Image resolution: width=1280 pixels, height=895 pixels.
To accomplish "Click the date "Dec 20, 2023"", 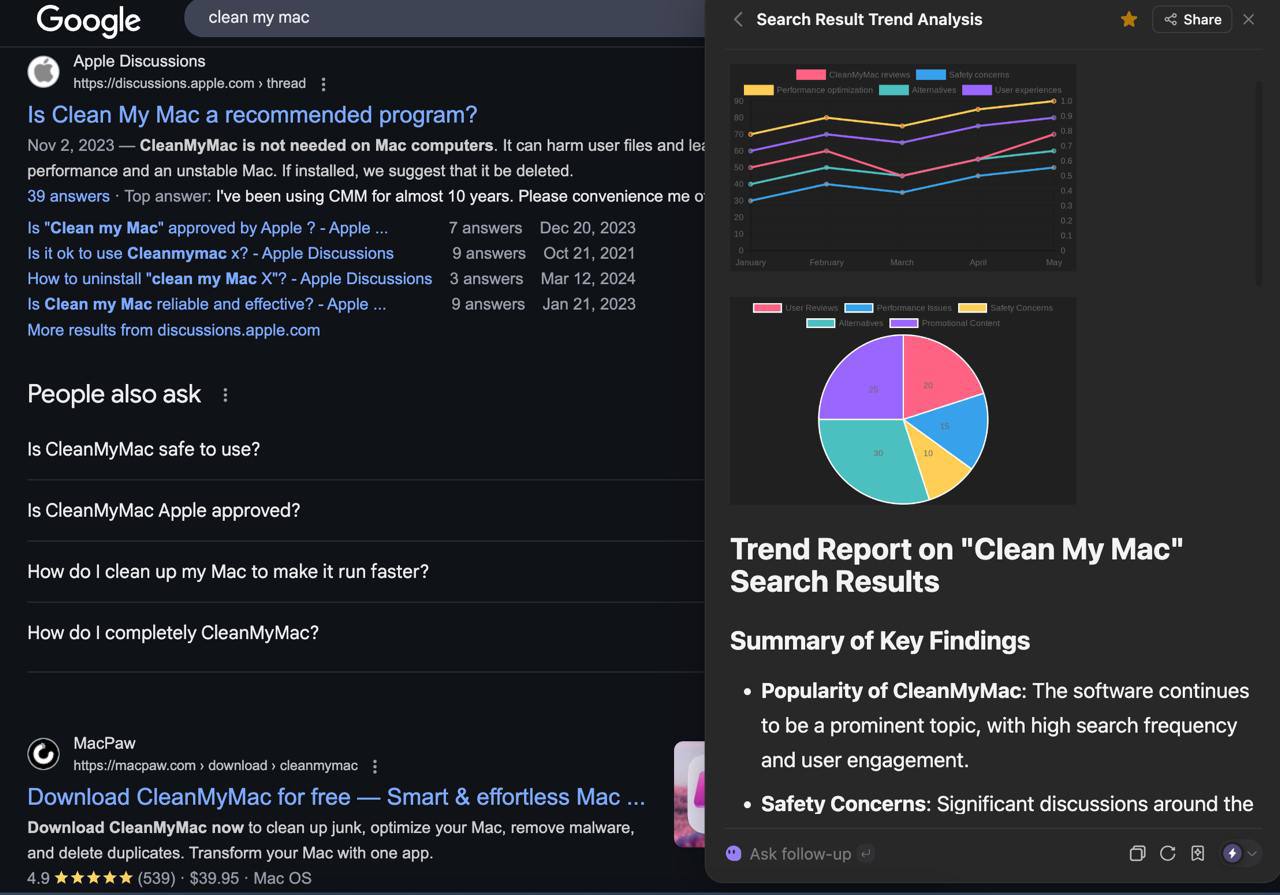I will [588, 228].
